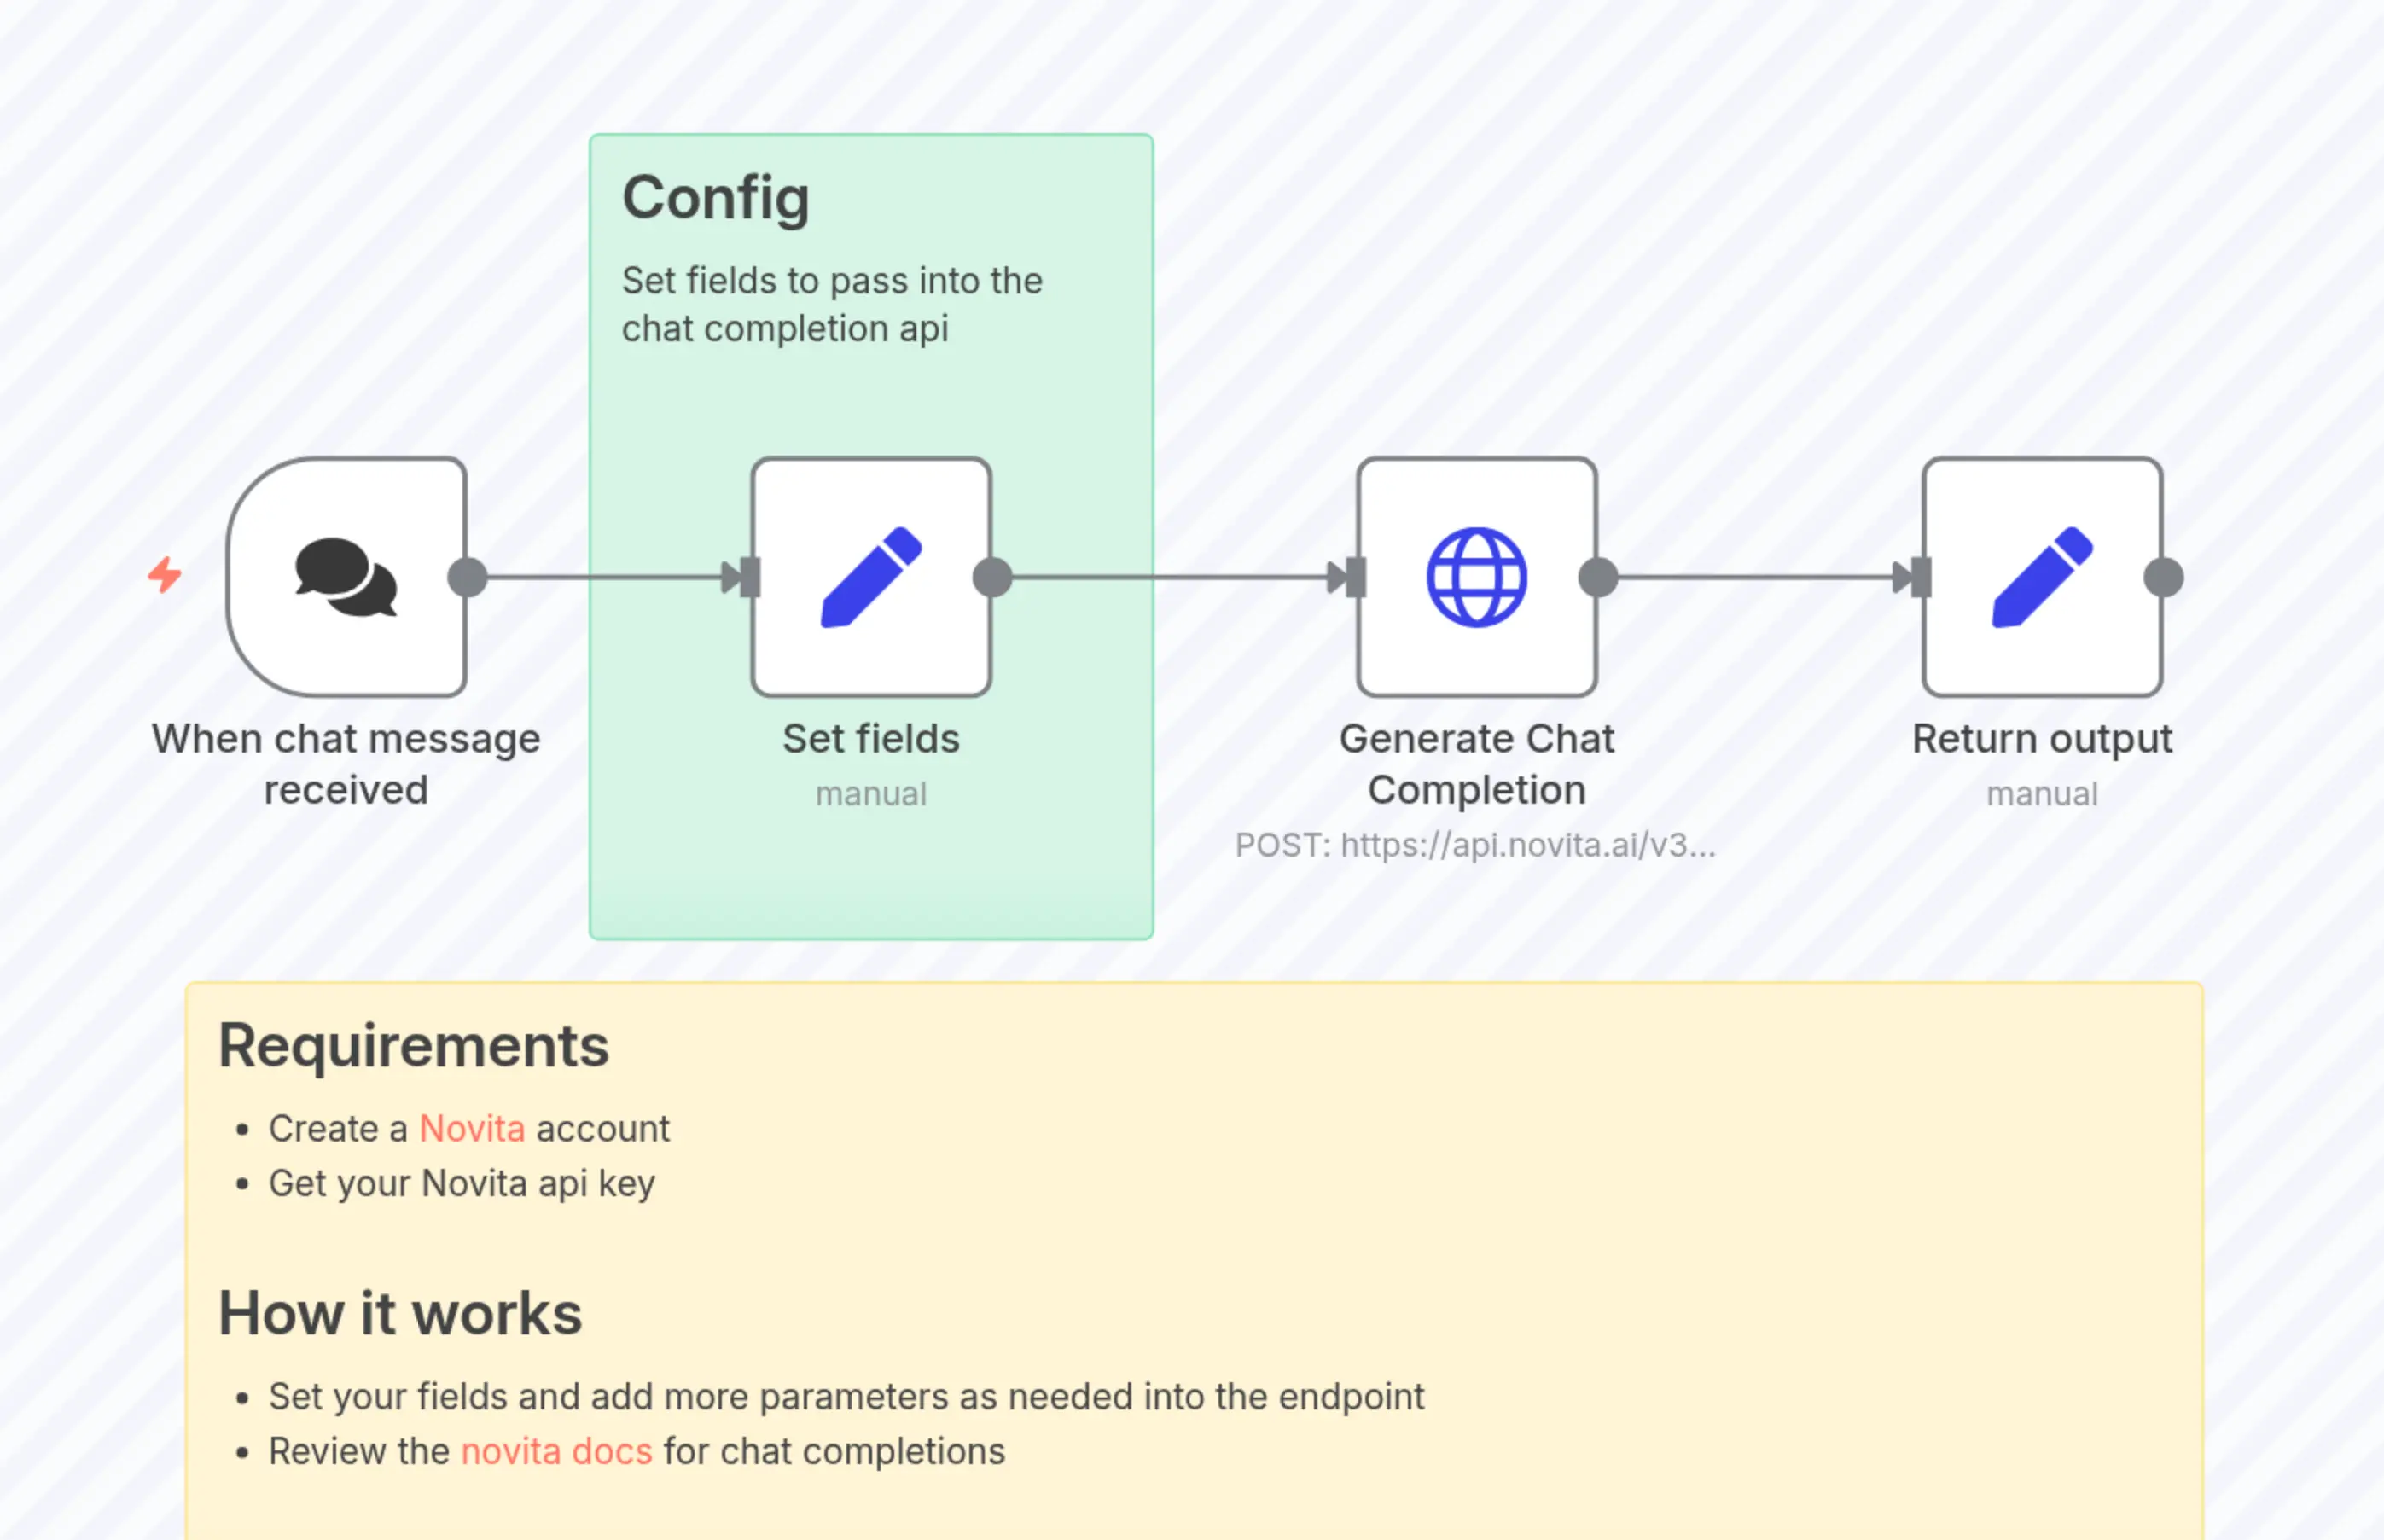
Task: Select the Generate Chat Completion node title
Action: (1478, 763)
